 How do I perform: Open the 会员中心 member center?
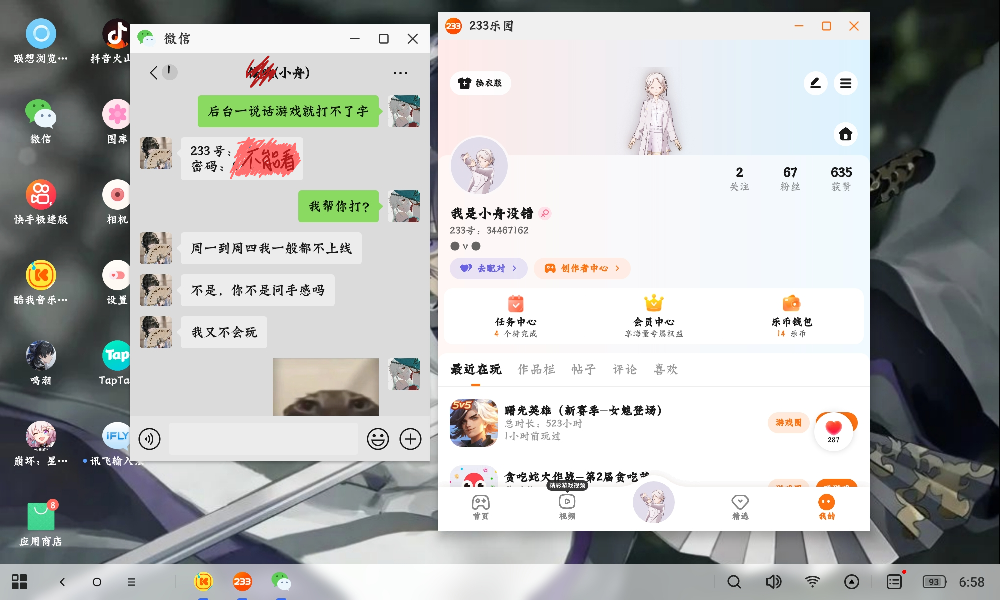pyautogui.click(x=654, y=316)
